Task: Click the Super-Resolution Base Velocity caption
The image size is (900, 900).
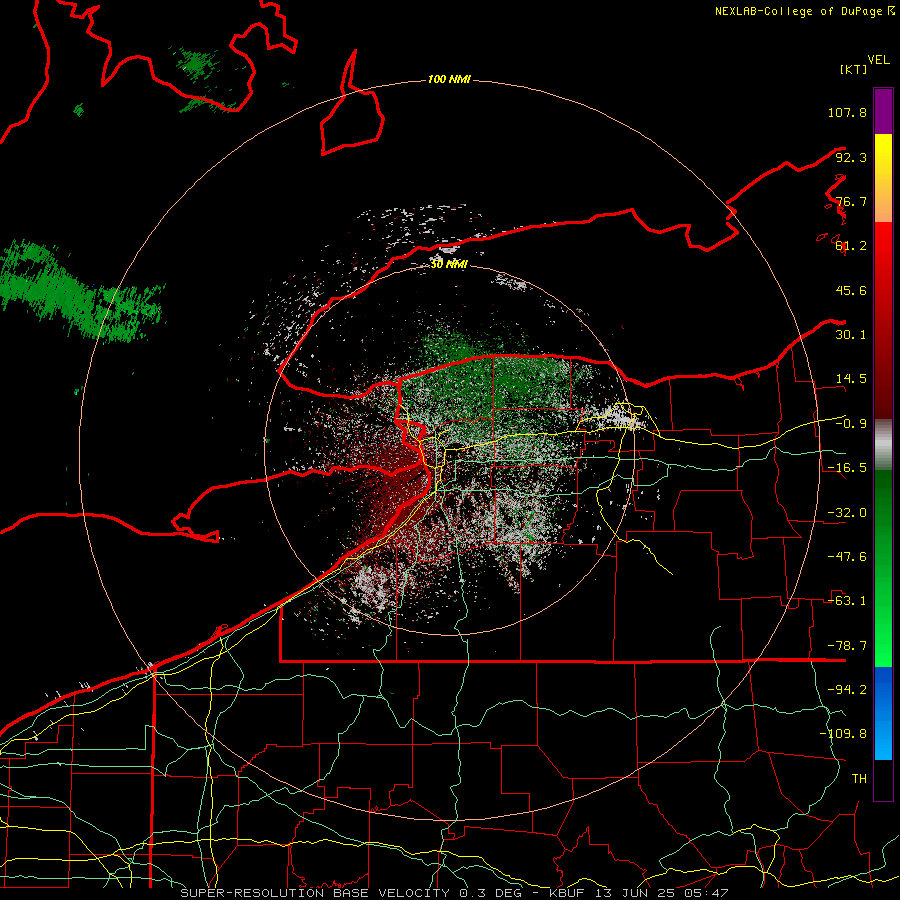Action: (x=455, y=893)
